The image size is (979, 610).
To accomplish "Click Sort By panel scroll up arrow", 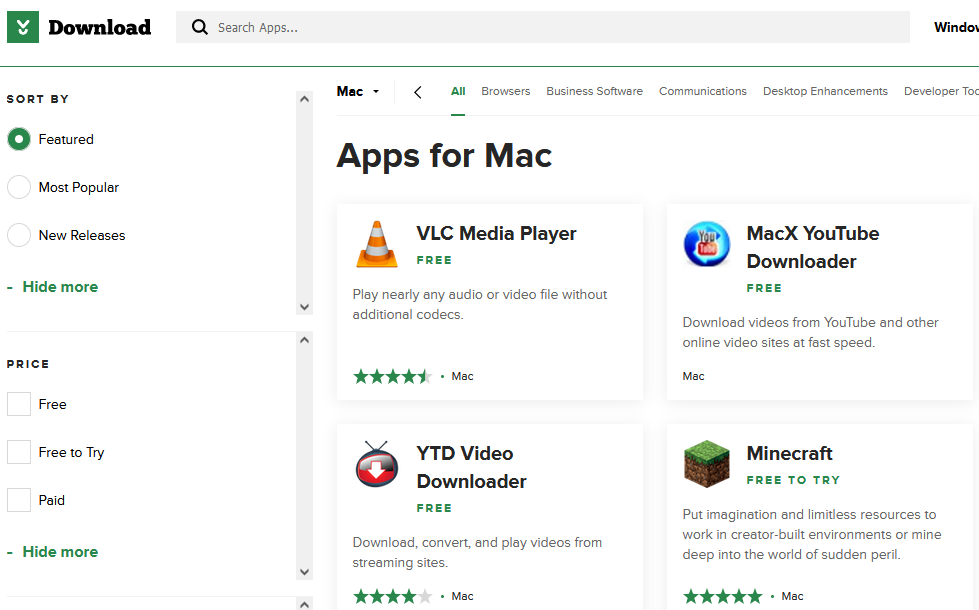I will click(304, 99).
